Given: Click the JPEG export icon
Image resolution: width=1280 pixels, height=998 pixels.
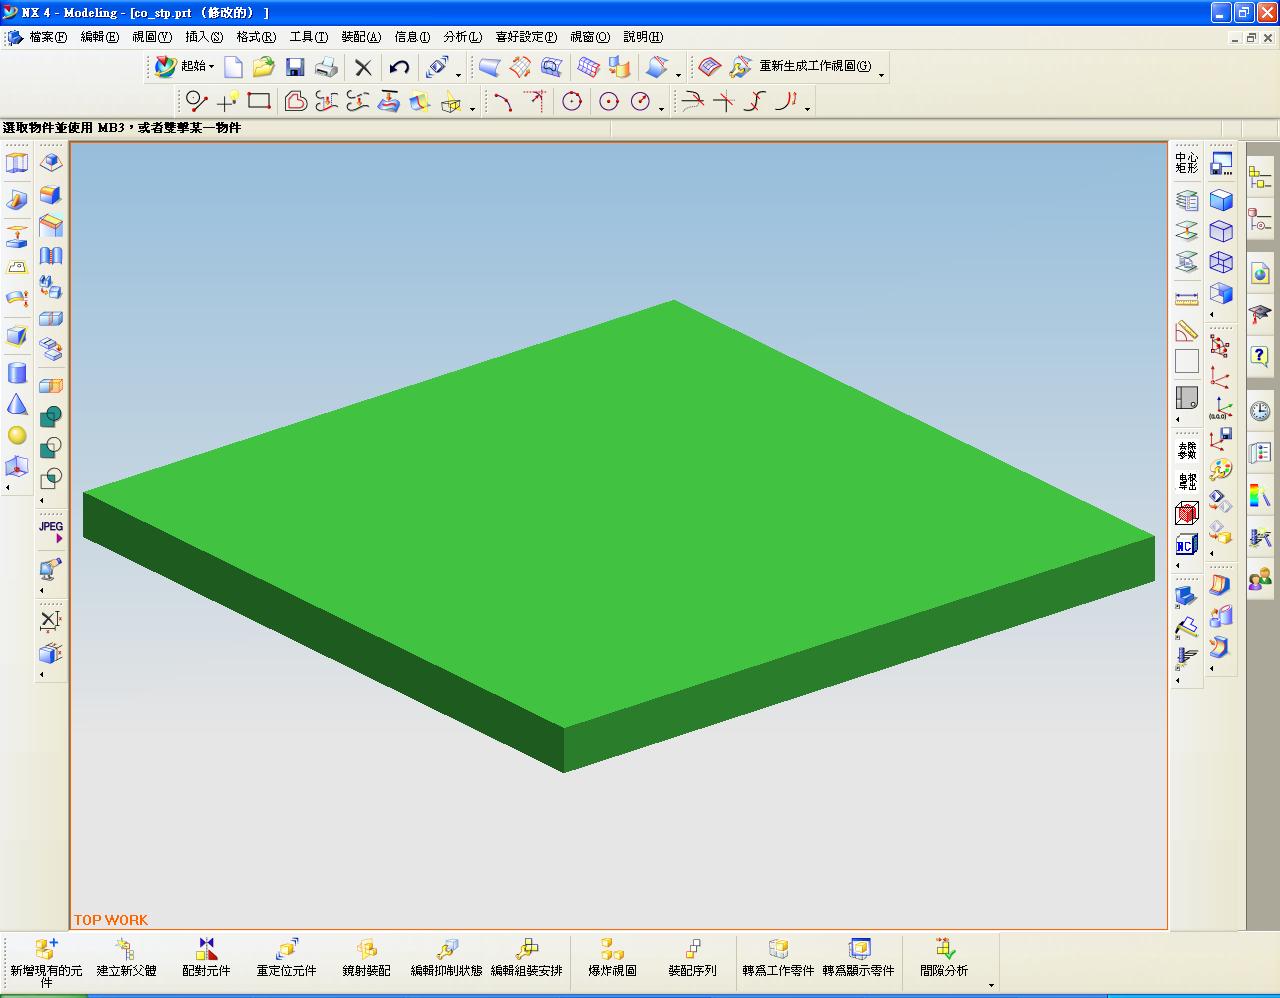Looking at the screenshot, I should (x=51, y=530).
